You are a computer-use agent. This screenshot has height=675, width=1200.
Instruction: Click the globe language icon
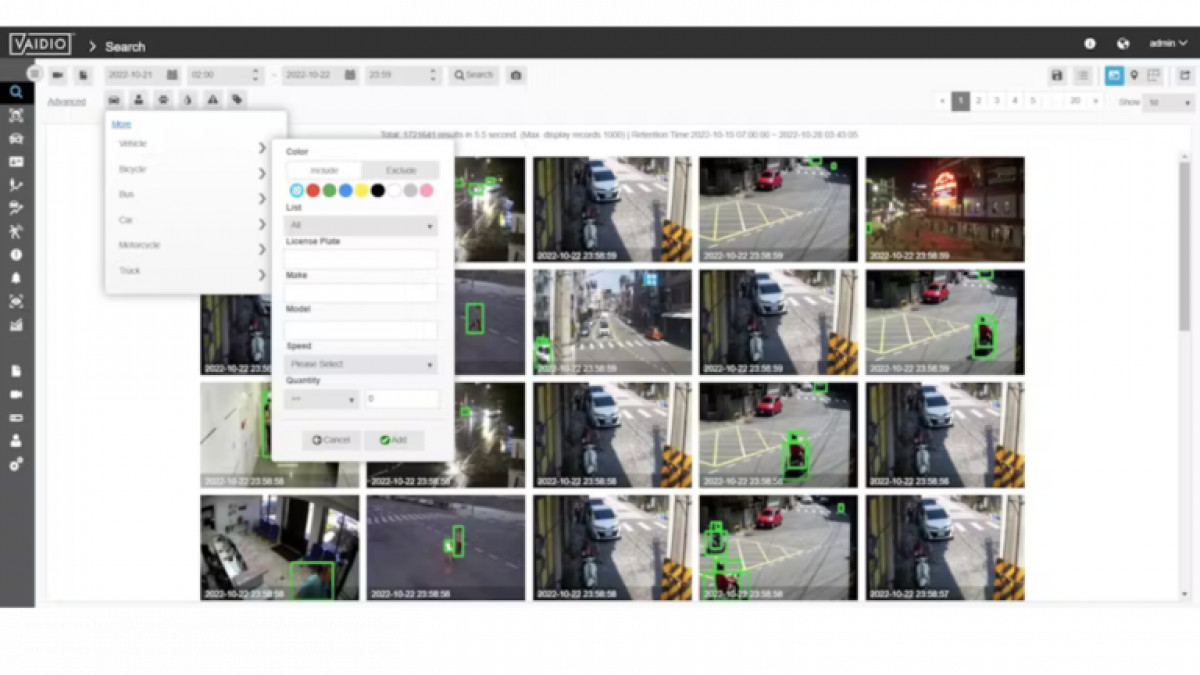point(1123,44)
